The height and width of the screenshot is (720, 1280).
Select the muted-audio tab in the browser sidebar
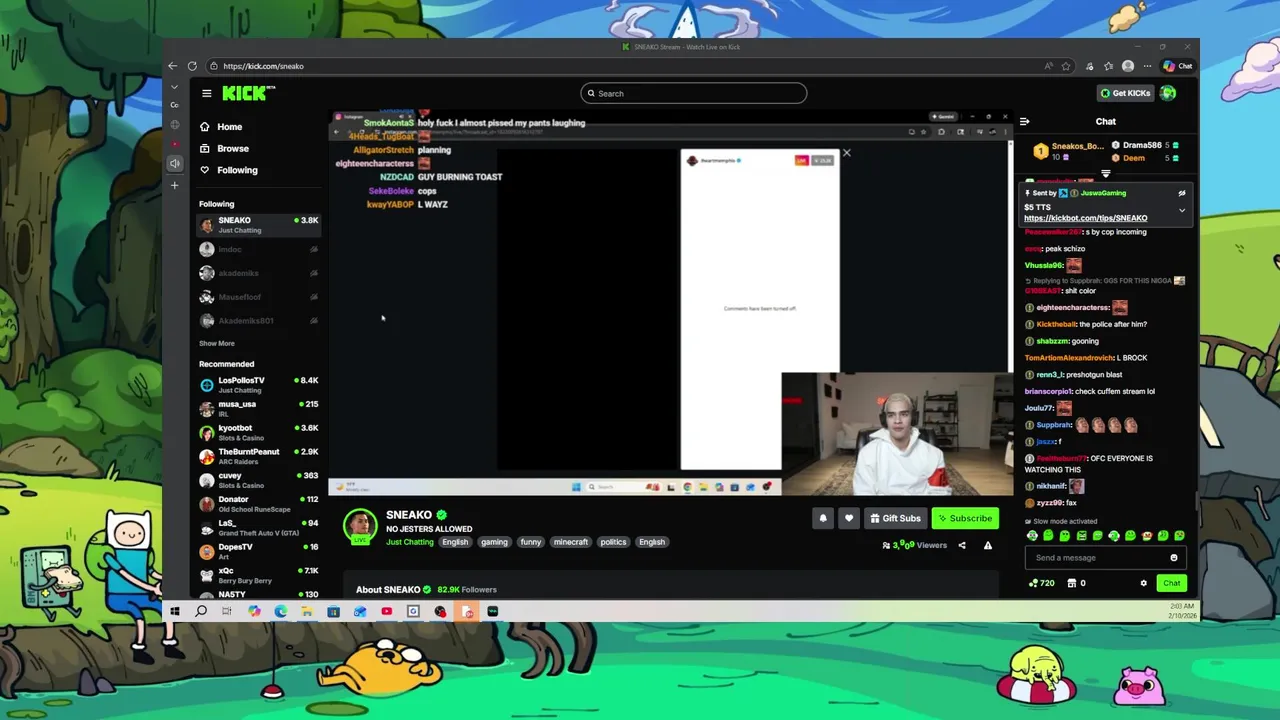[174, 164]
